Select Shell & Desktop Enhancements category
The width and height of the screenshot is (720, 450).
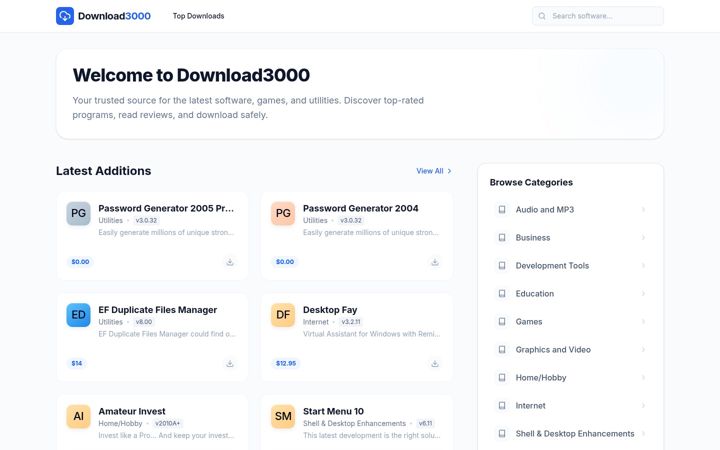coord(571,434)
